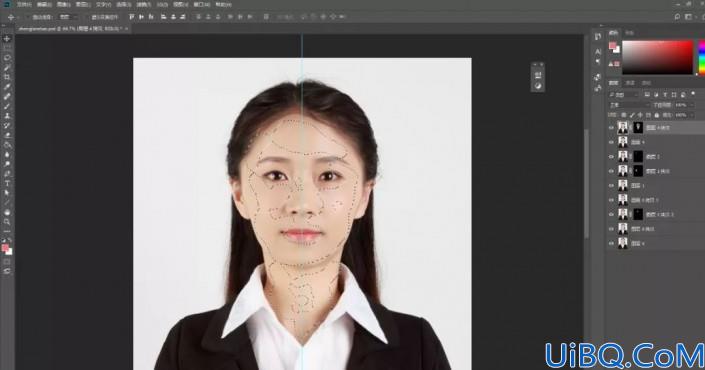Select the Healing Brush tool
The height and width of the screenshot is (370, 705).
(x=7, y=97)
